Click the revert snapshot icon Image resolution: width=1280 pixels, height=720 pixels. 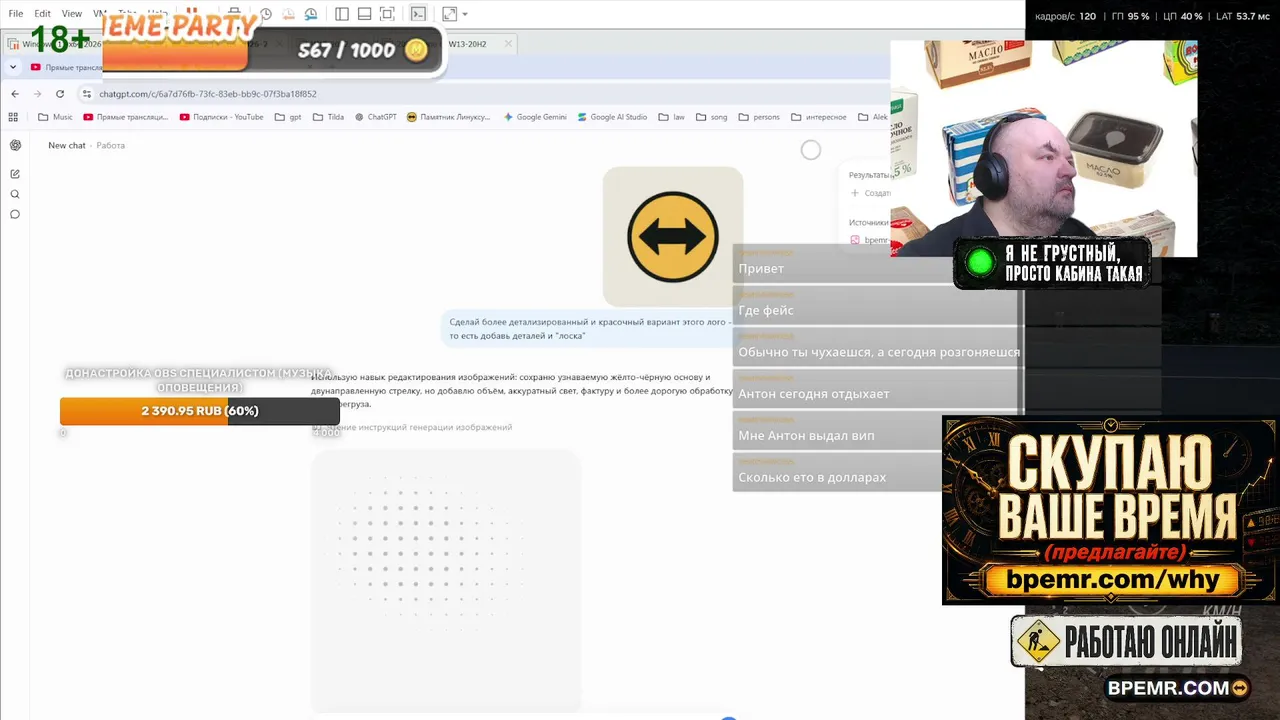[288, 14]
